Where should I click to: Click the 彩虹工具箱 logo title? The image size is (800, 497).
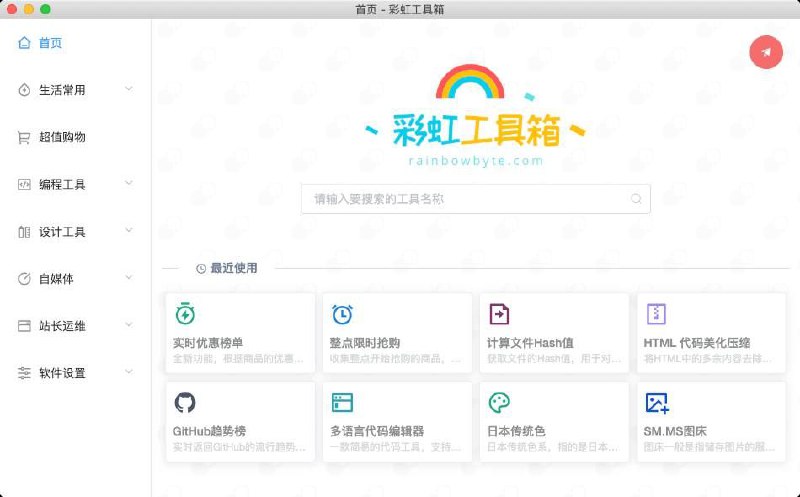(x=476, y=130)
